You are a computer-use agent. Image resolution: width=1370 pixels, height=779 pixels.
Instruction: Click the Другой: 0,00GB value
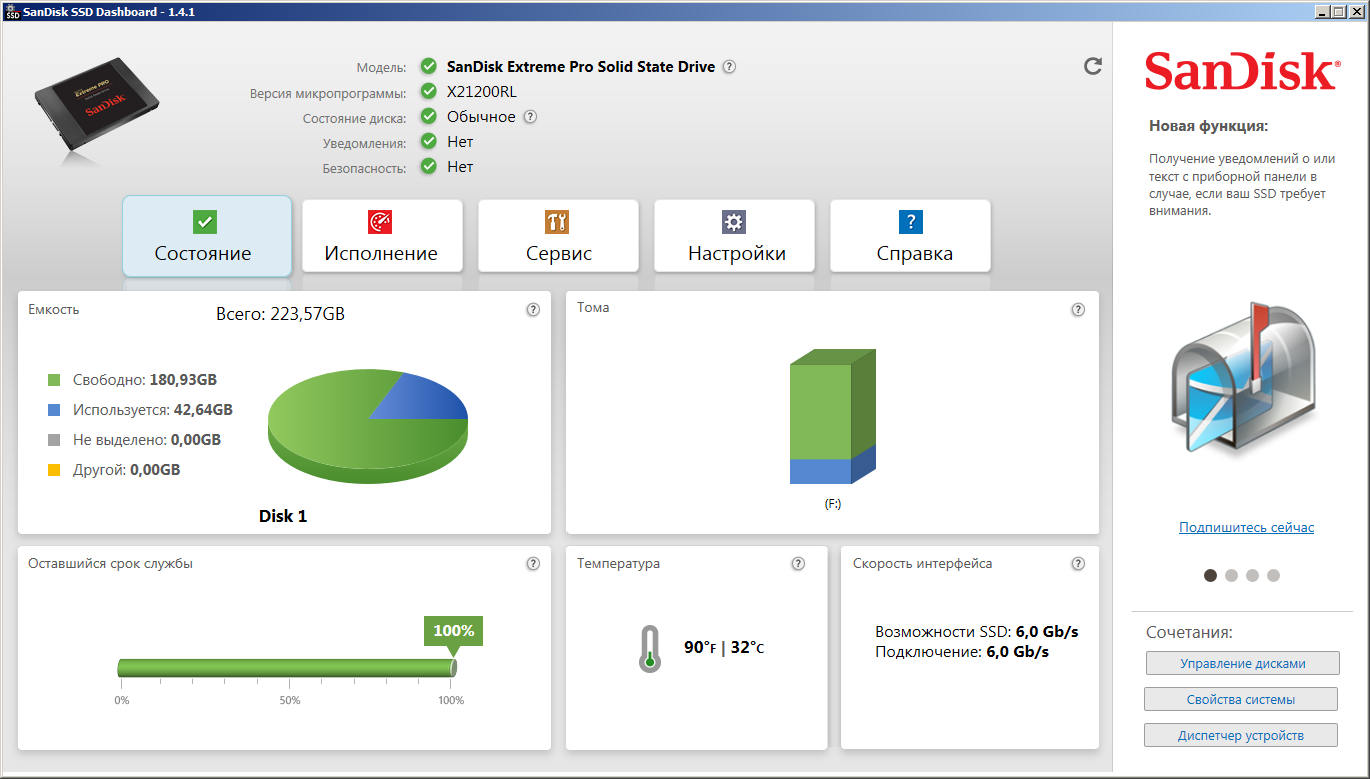point(127,470)
